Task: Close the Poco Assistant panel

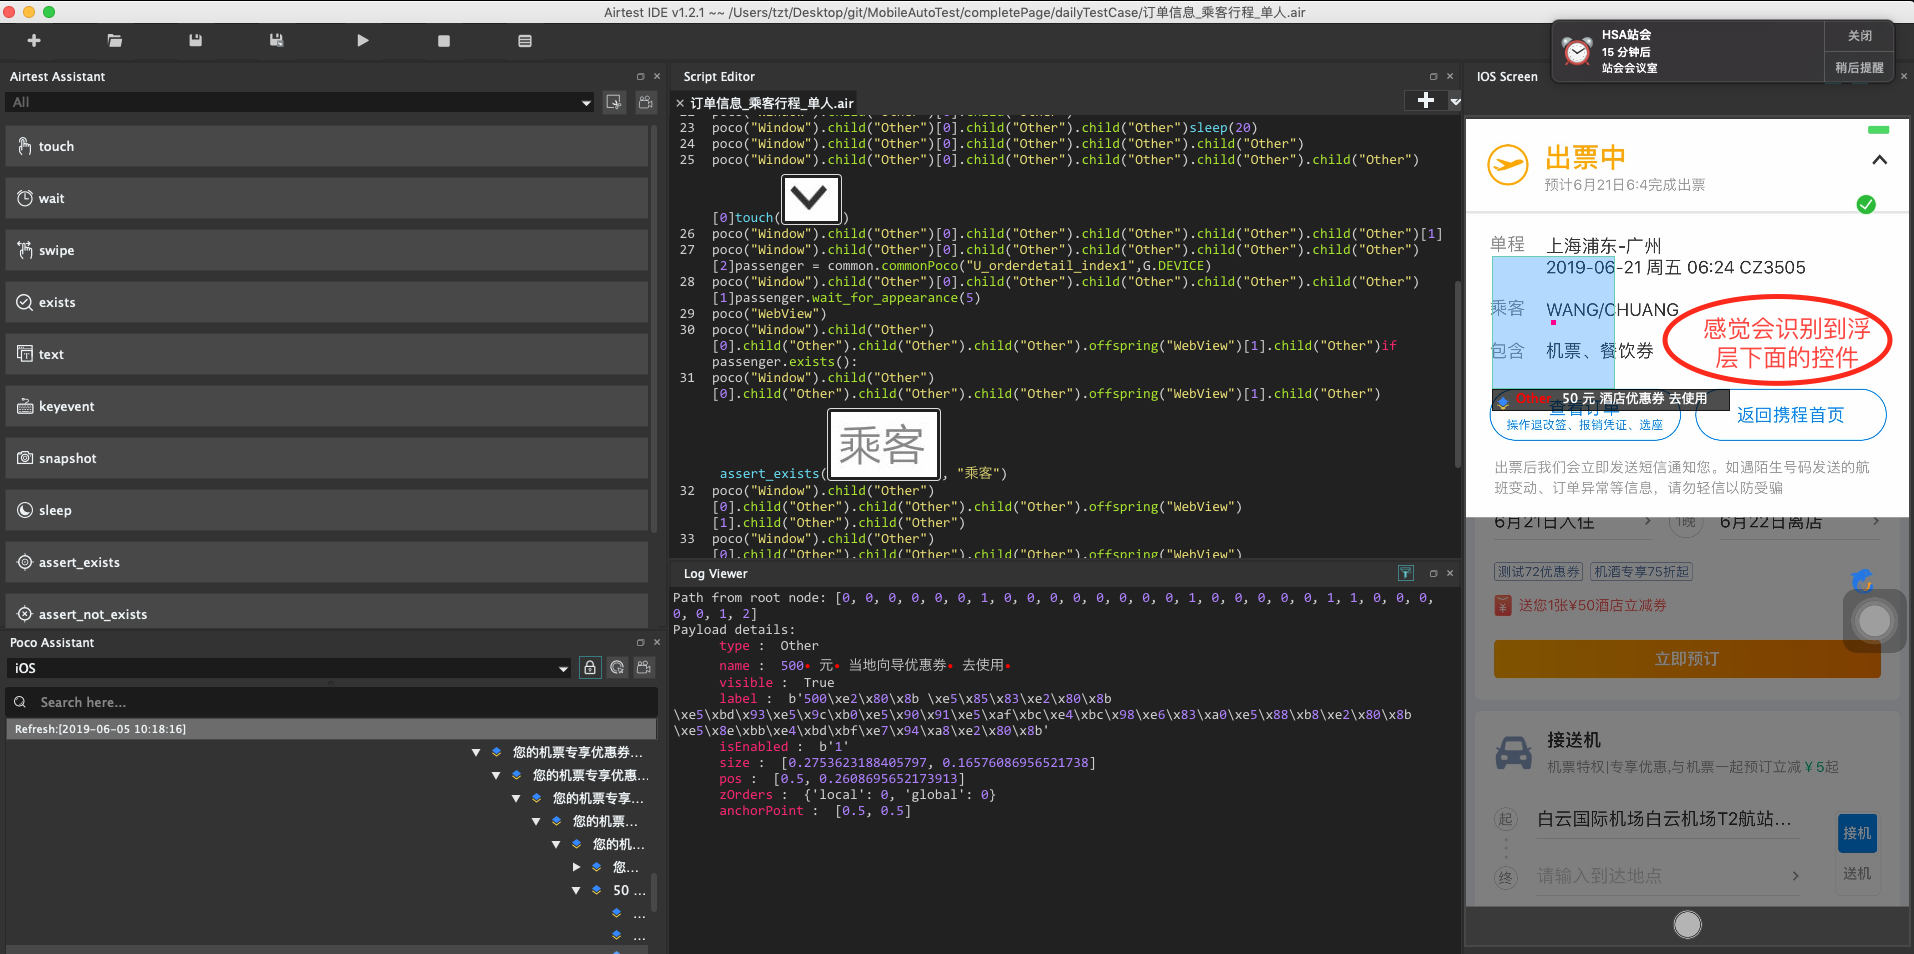Action: 657,642
